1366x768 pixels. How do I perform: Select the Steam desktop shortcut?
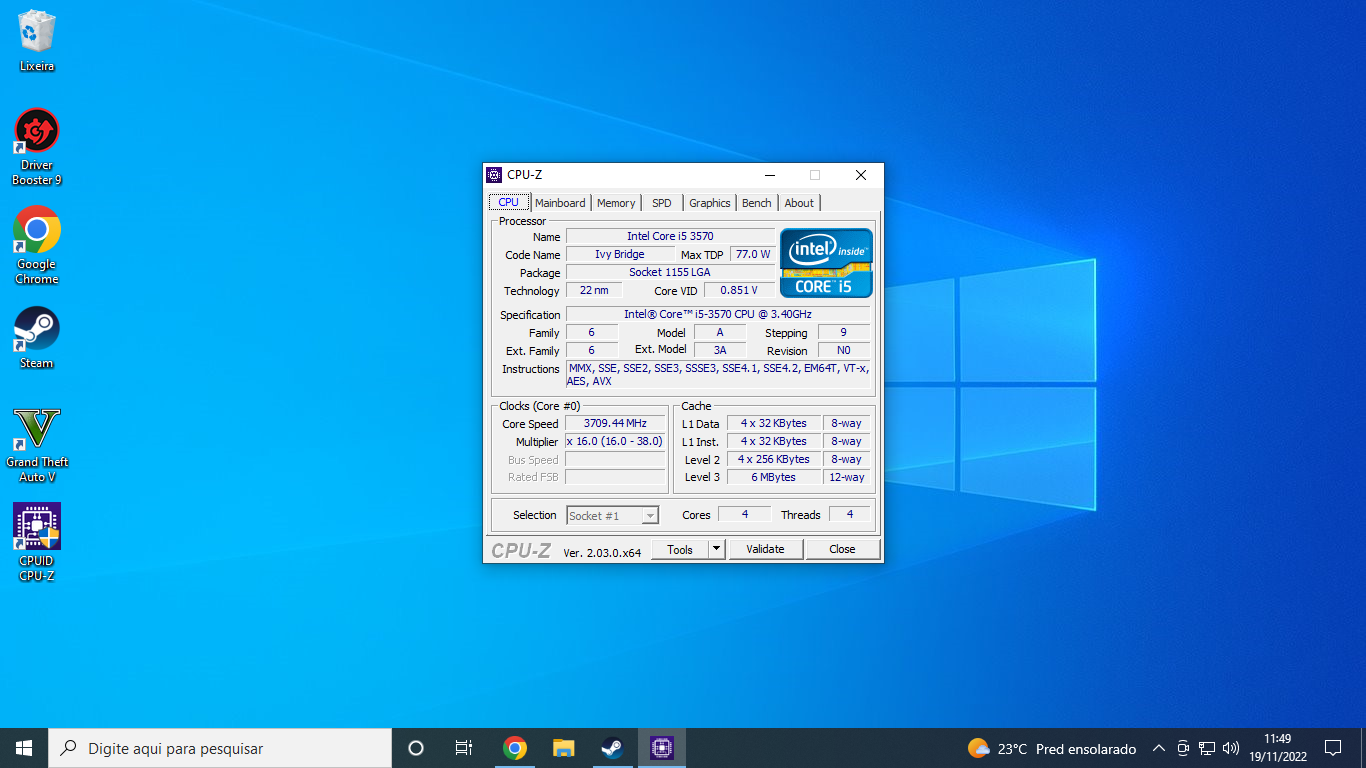click(37, 337)
